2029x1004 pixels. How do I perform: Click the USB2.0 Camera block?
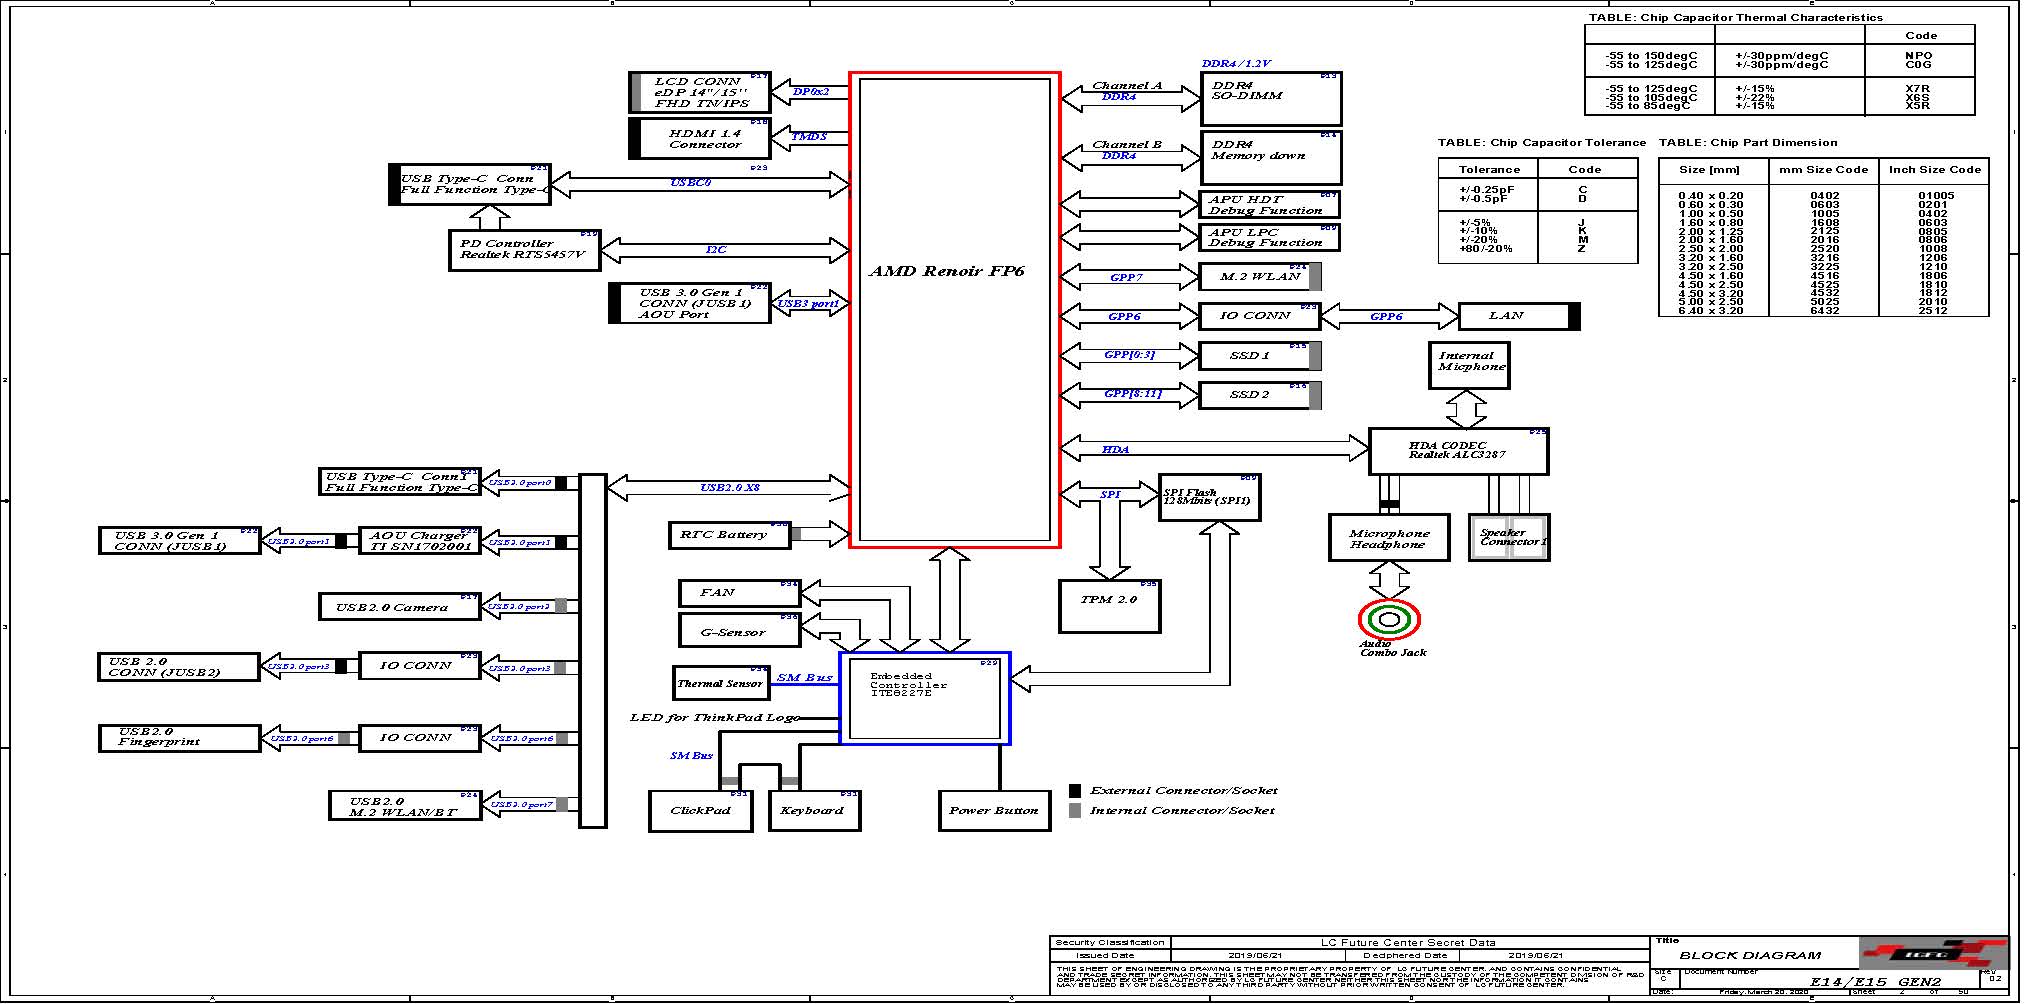399,607
